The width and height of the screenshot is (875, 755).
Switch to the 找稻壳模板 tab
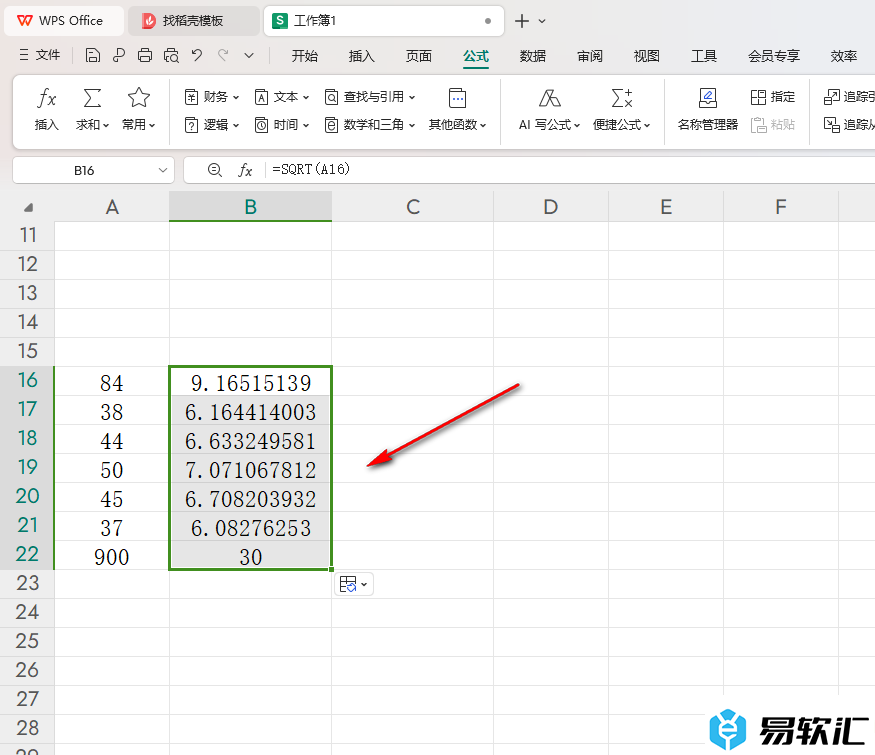pos(193,21)
